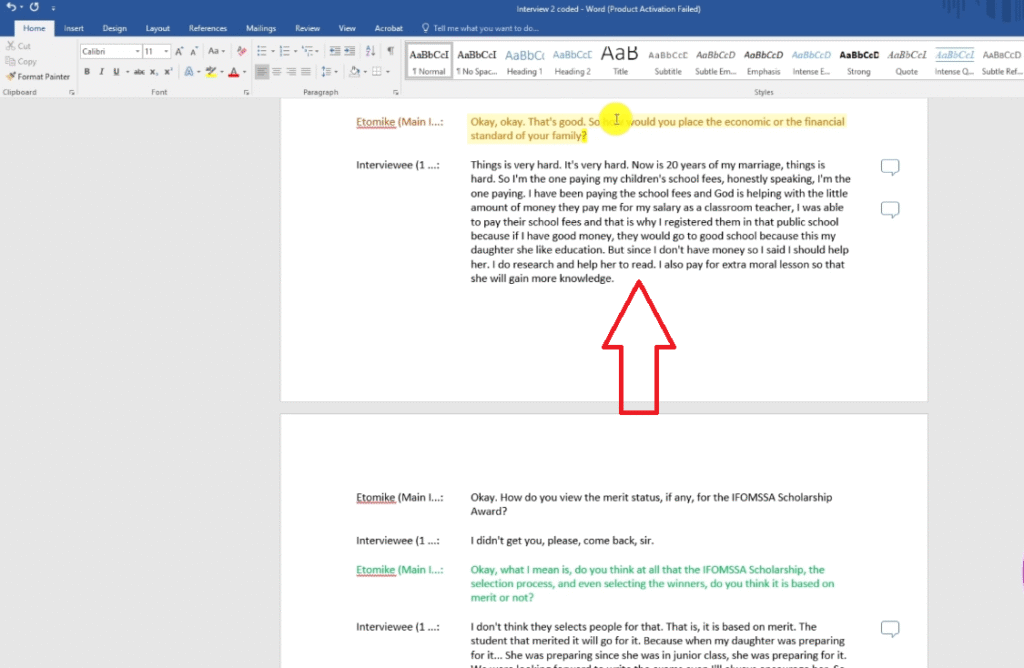The height and width of the screenshot is (668, 1024).
Task: Click the Format Painter tool
Action: (x=38, y=76)
